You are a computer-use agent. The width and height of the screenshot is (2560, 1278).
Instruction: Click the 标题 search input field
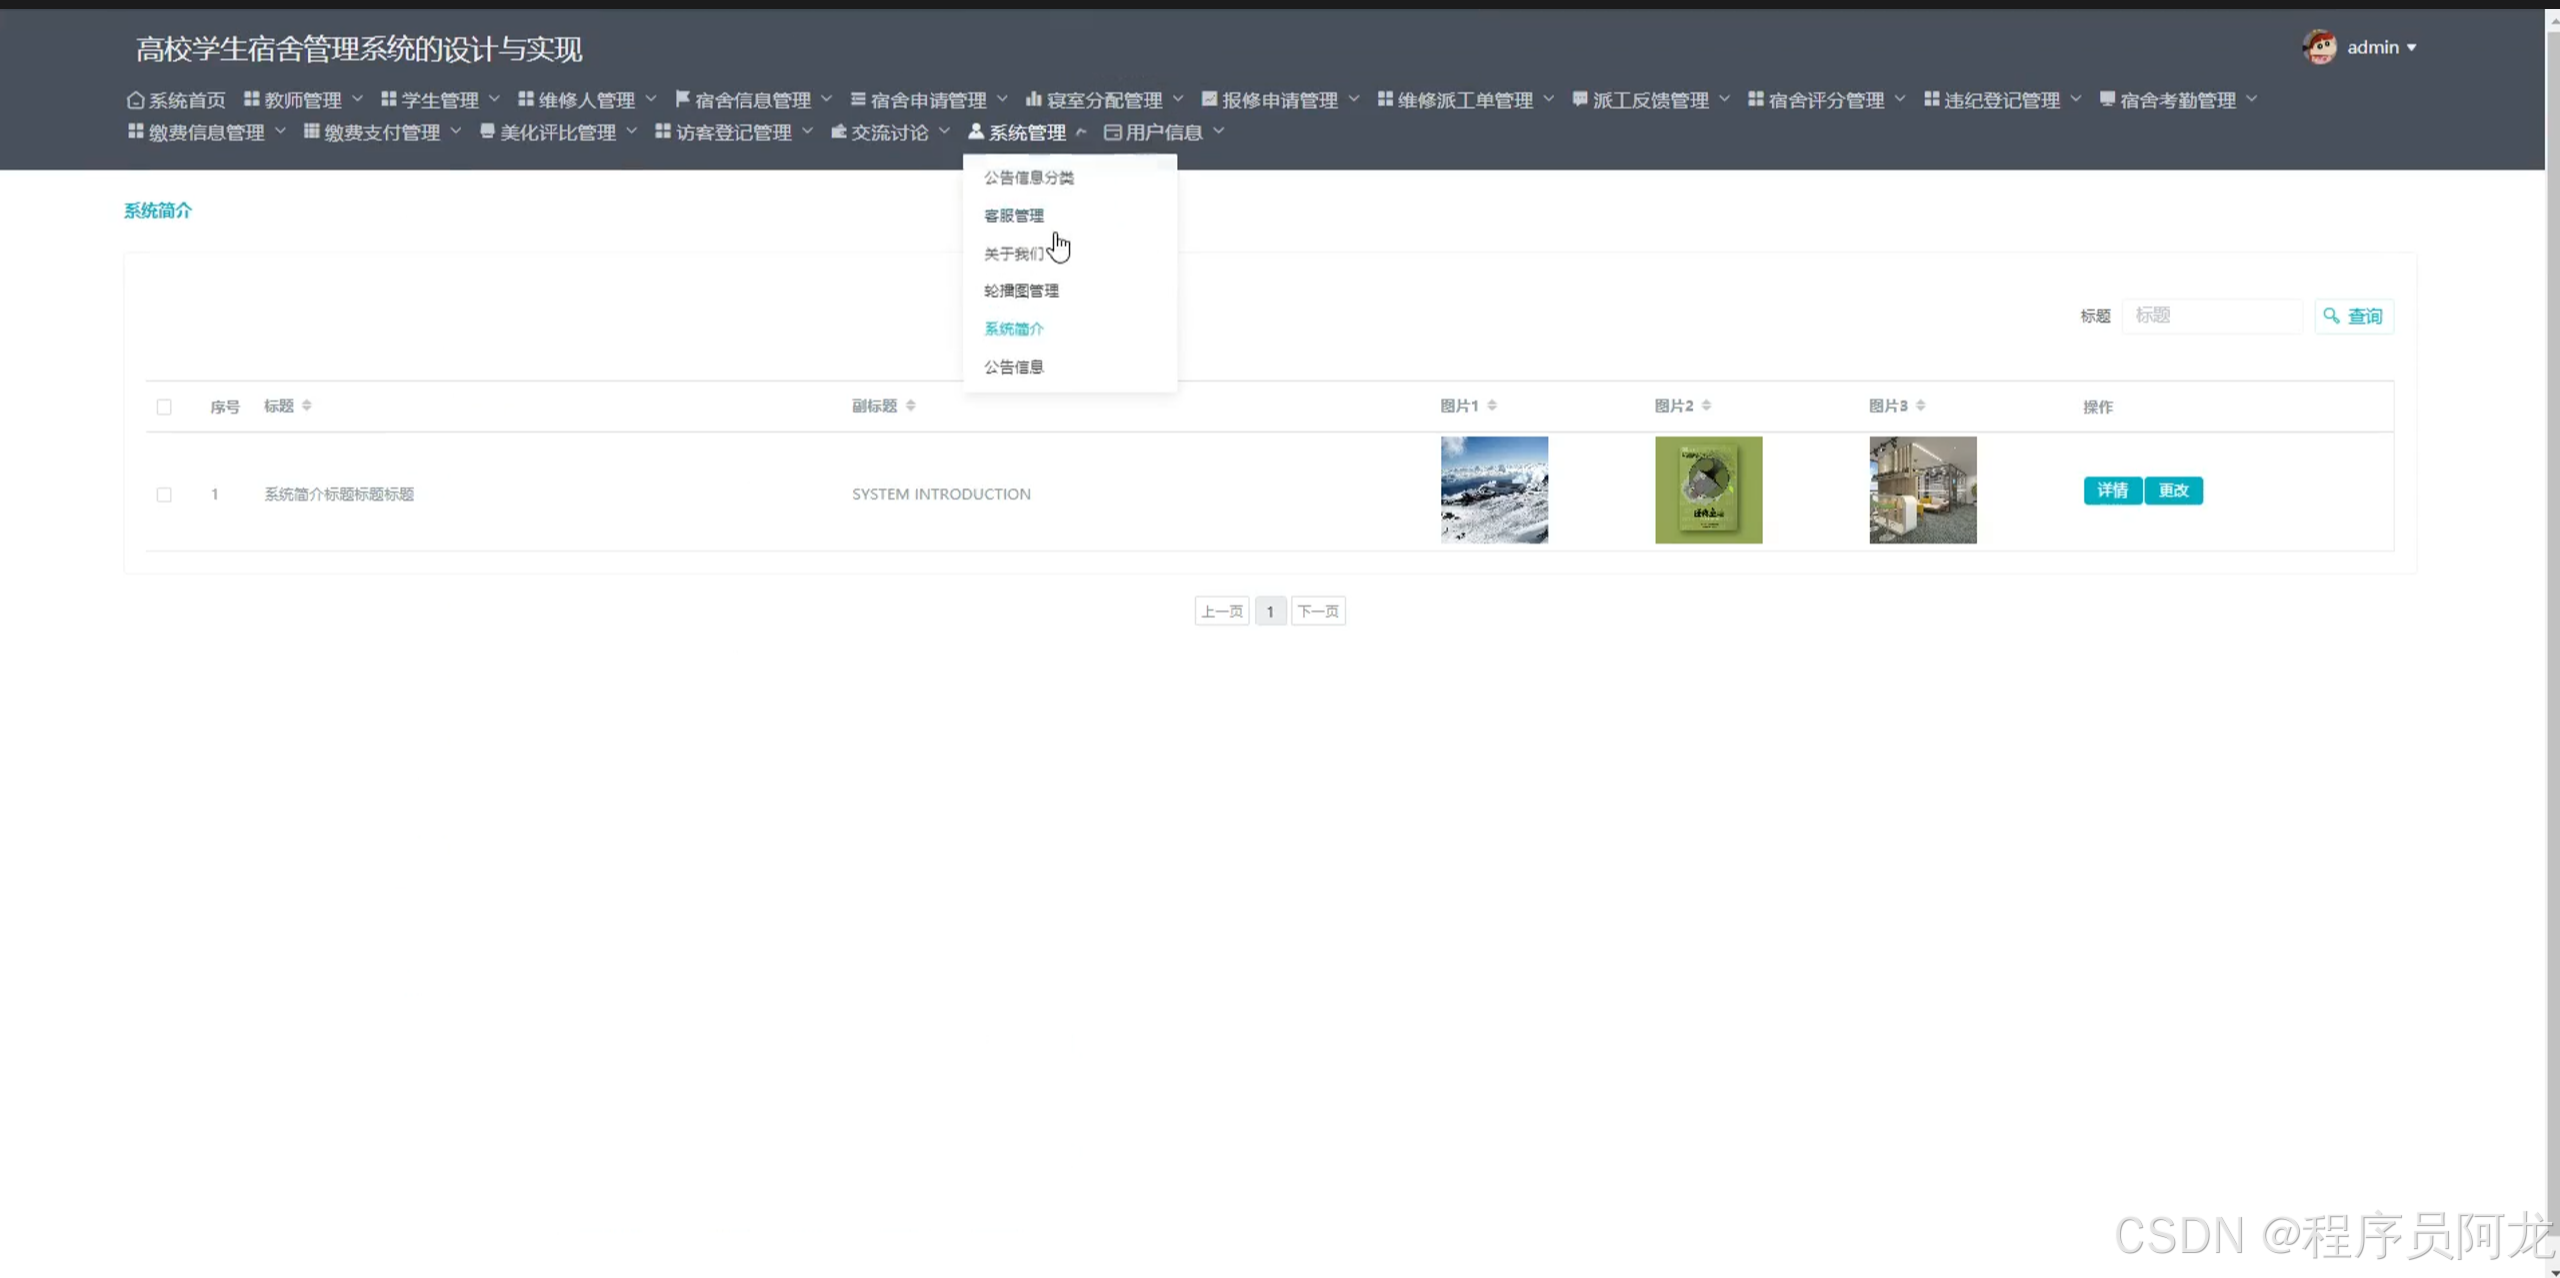tap(2211, 316)
